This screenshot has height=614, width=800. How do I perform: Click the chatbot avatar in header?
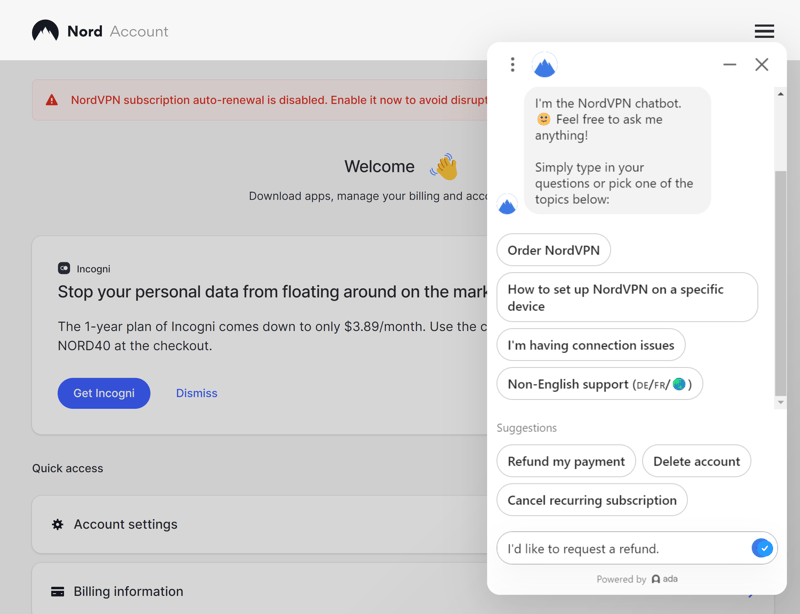[544, 65]
